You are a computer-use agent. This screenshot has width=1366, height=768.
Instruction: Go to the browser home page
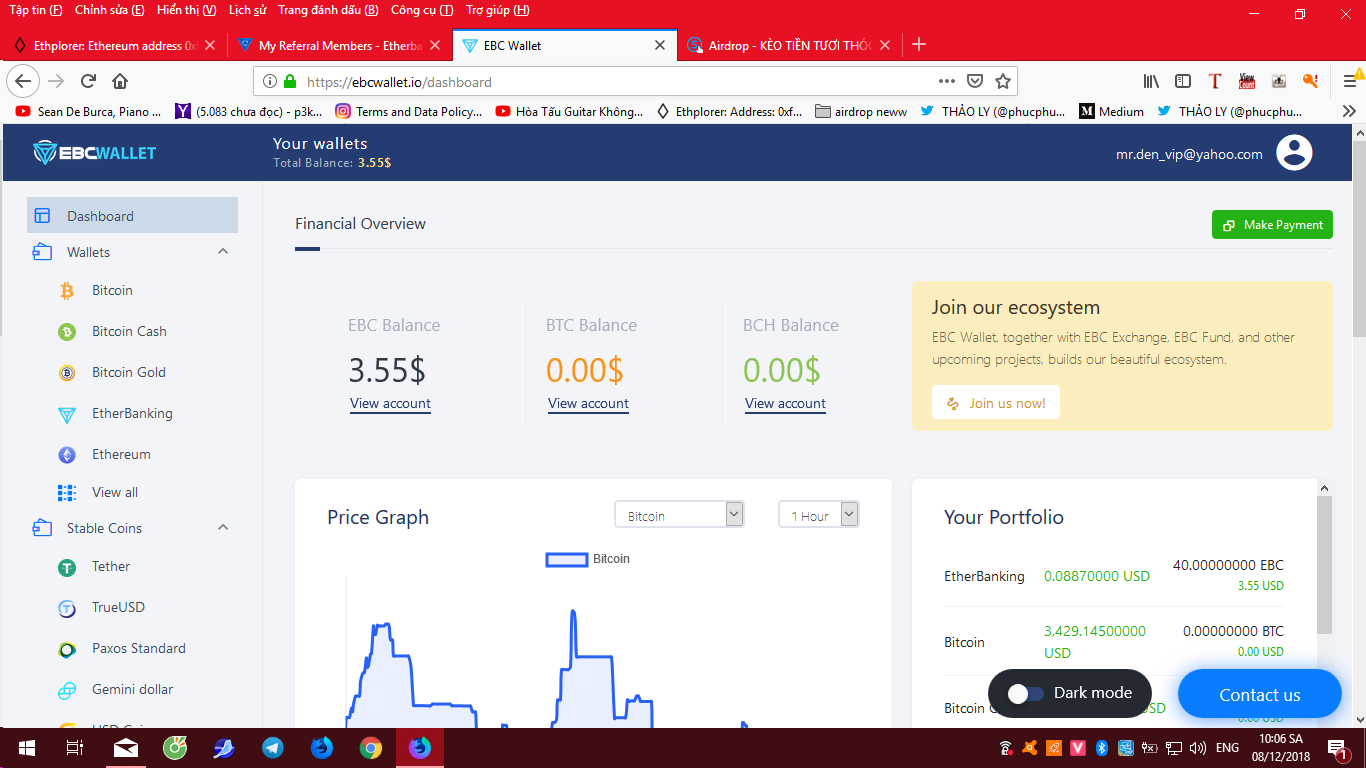[x=120, y=81]
